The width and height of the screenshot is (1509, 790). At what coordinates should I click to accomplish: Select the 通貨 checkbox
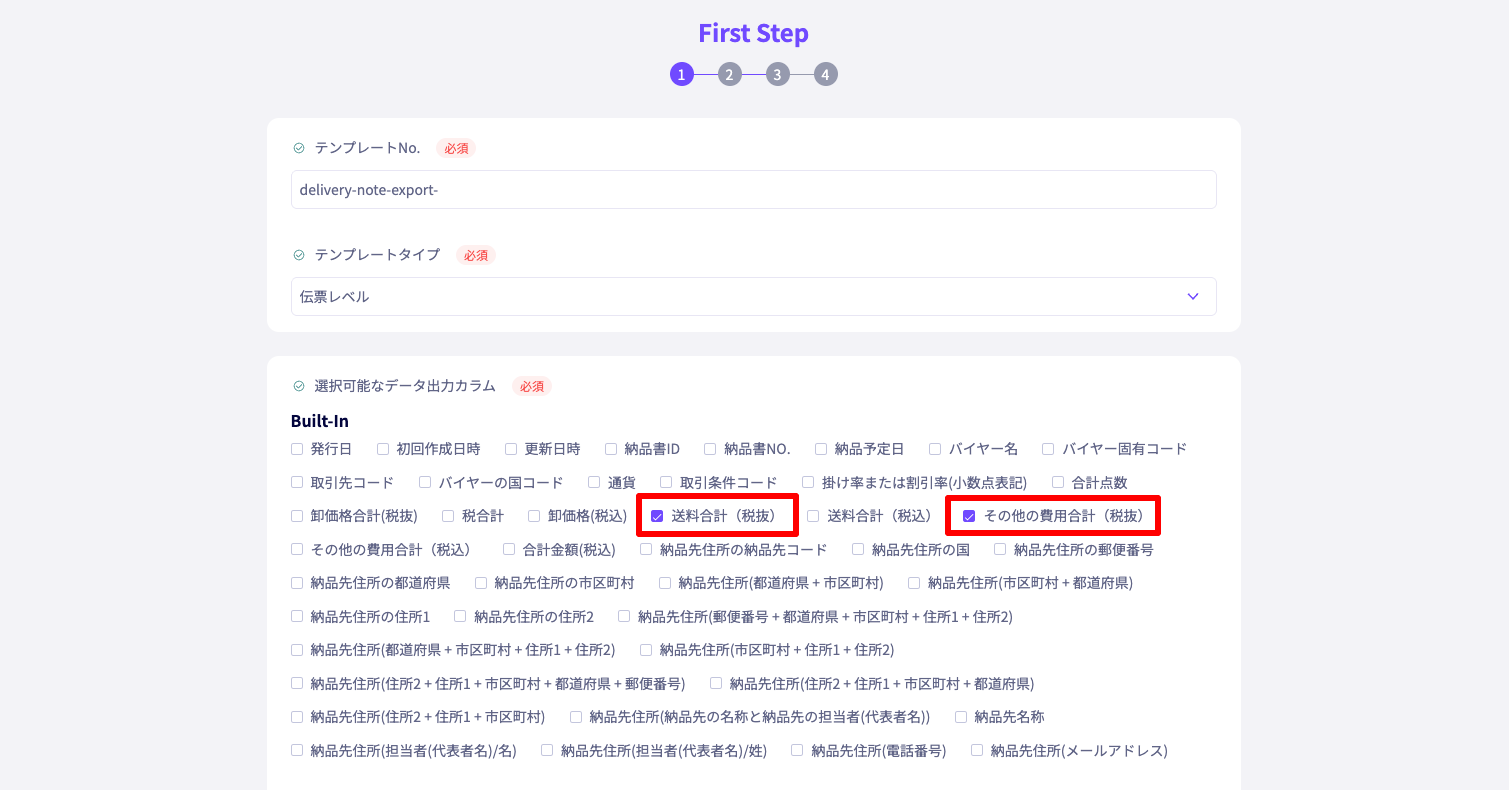point(594,482)
